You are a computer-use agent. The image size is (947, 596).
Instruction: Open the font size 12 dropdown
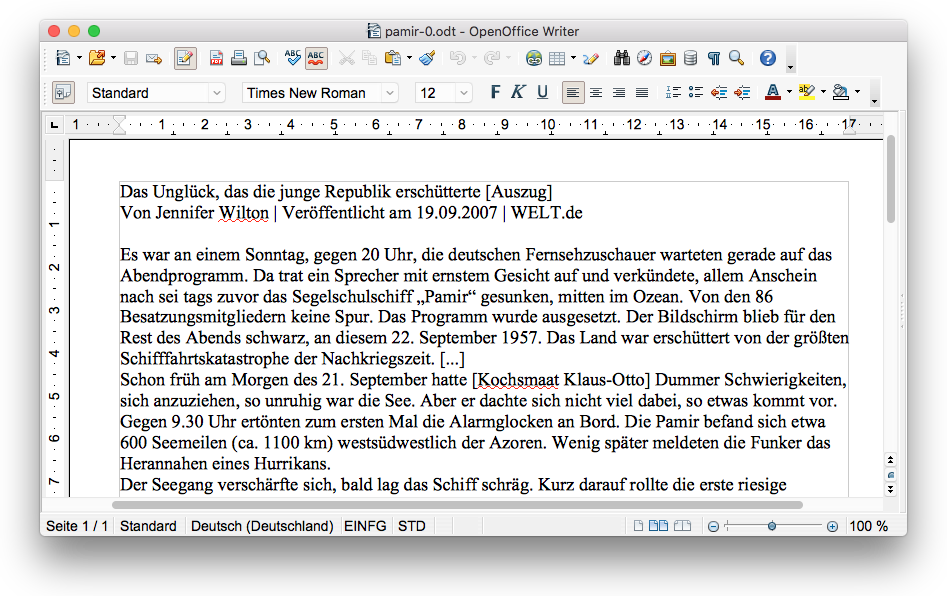click(x=464, y=93)
